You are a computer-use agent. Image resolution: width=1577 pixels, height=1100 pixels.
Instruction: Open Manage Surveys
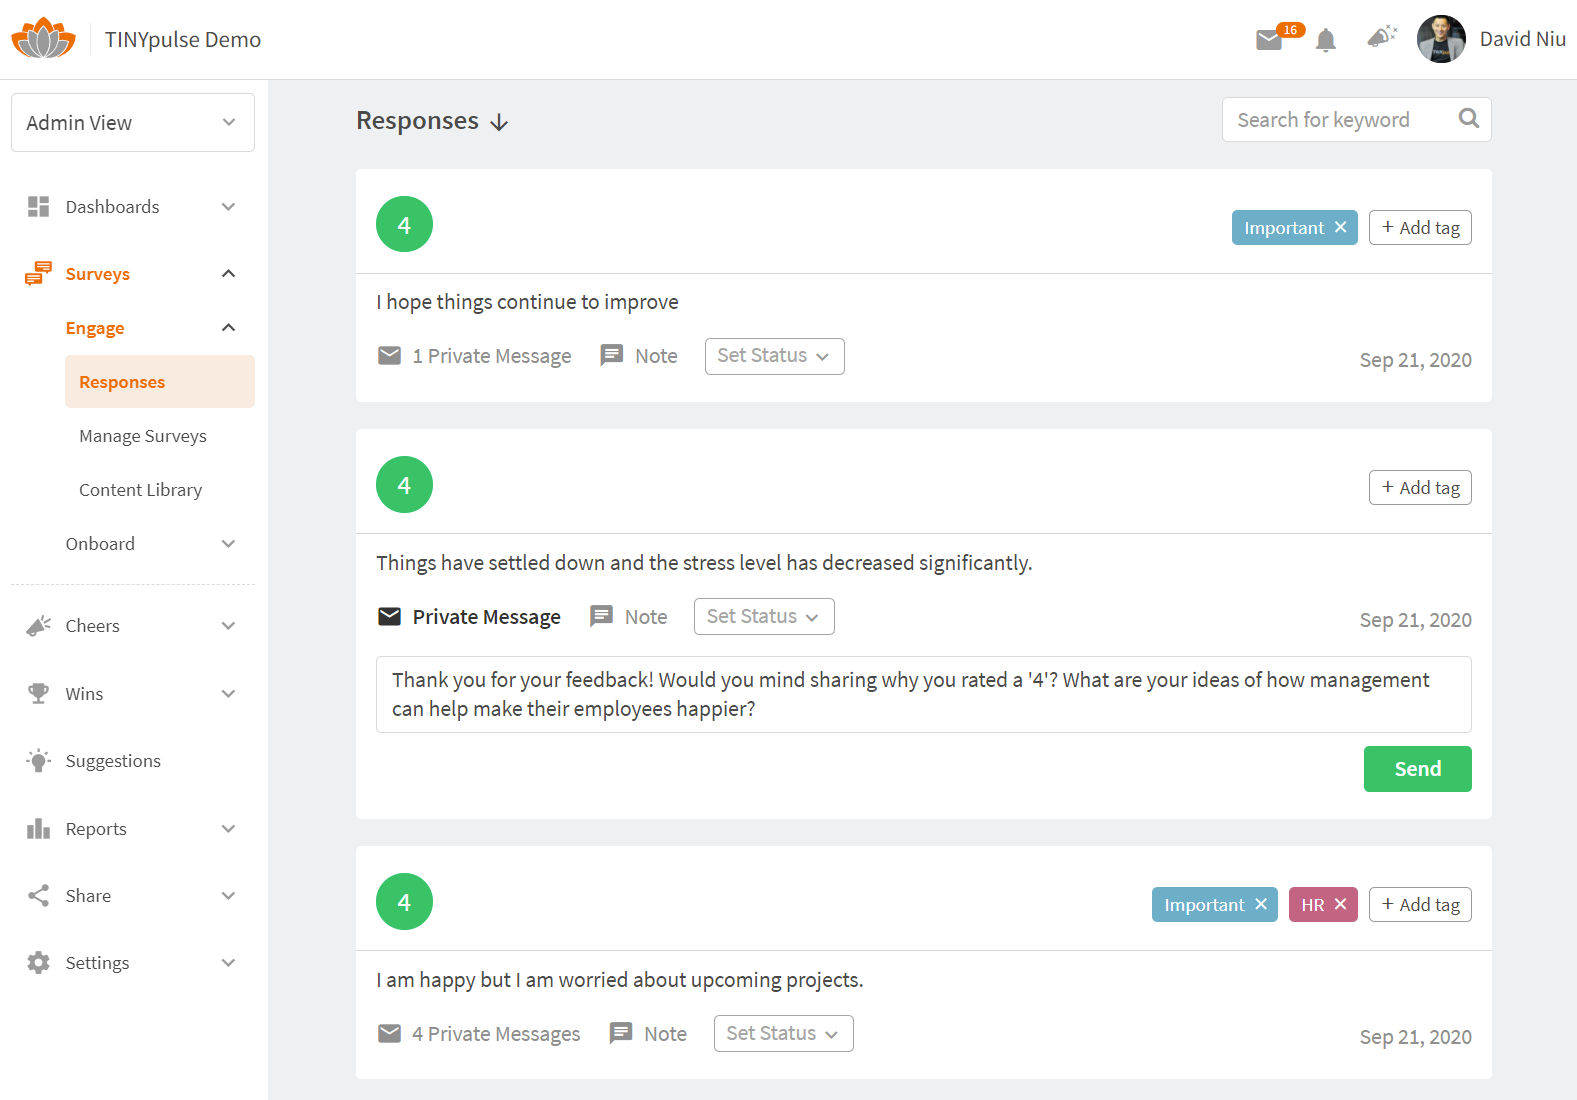(x=143, y=436)
